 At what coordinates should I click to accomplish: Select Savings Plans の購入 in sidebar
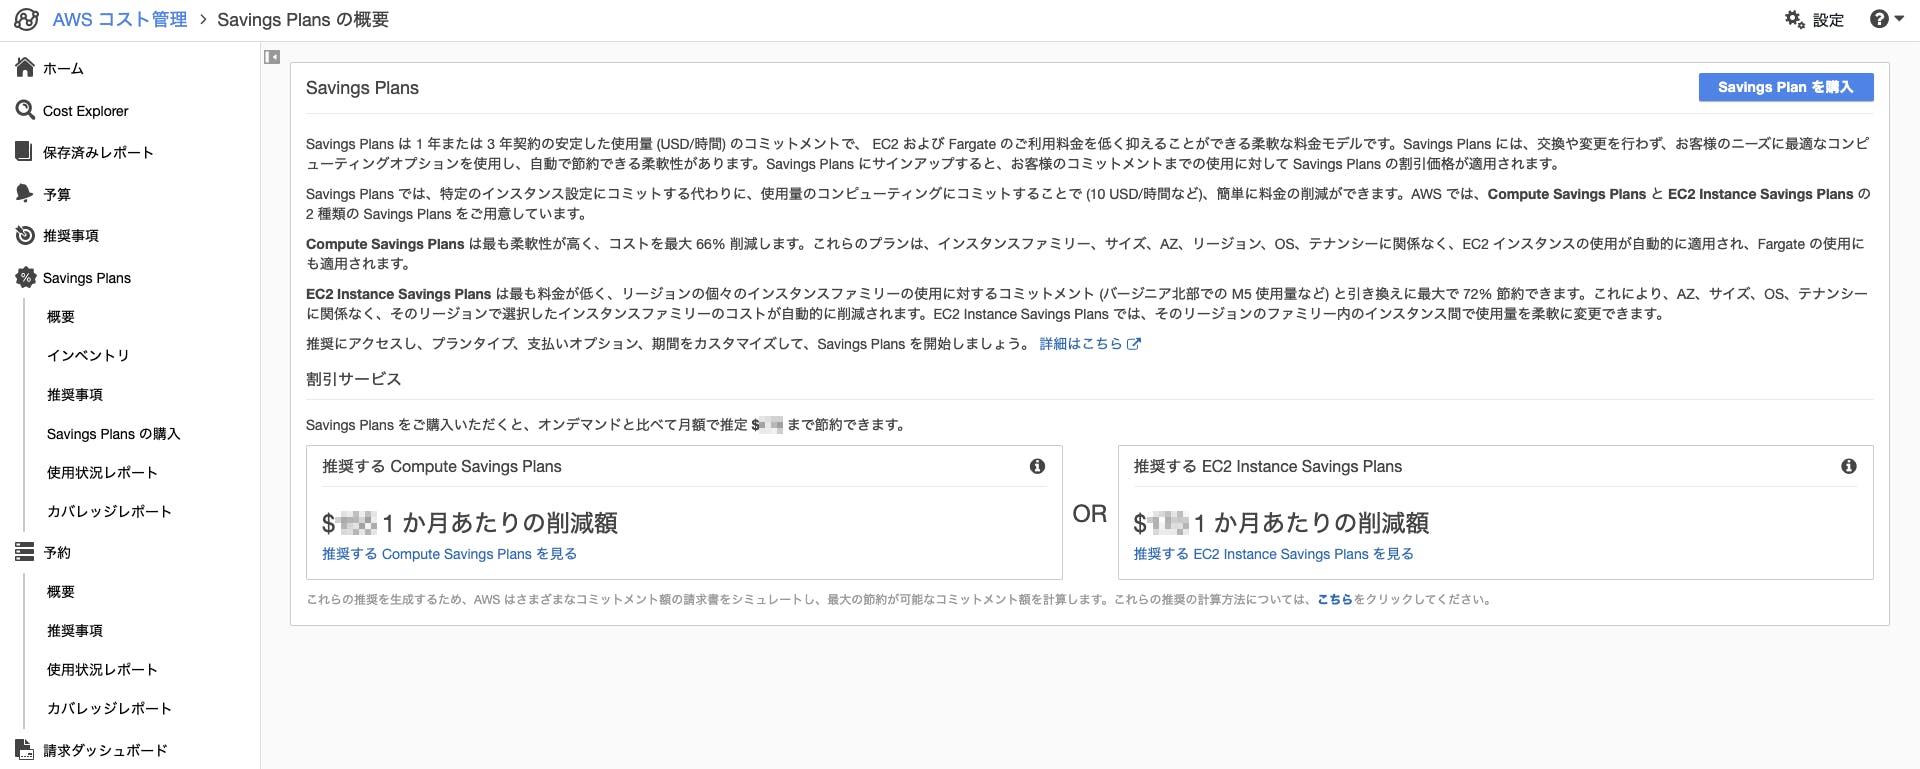(x=114, y=433)
